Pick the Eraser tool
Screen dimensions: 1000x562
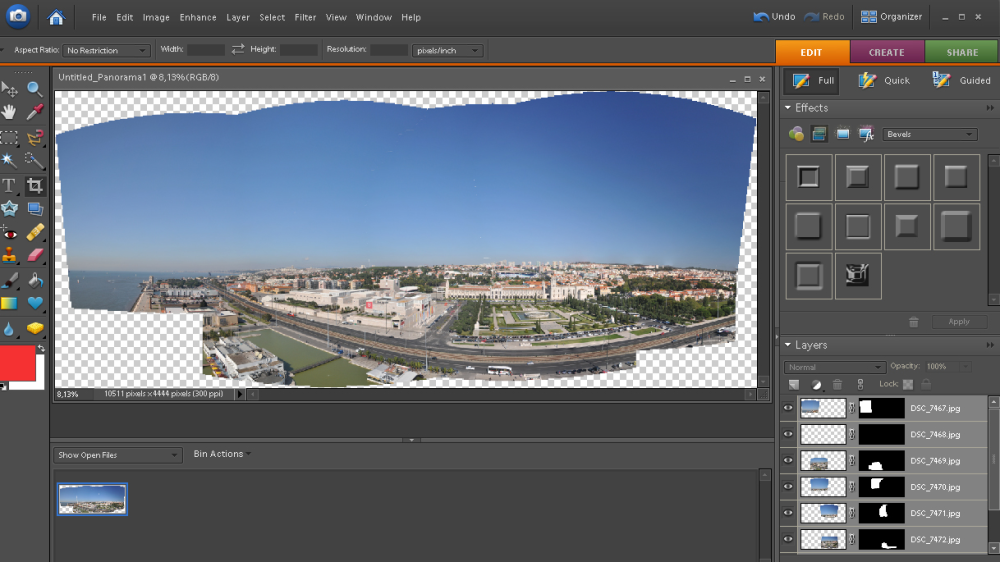click(35, 256)
